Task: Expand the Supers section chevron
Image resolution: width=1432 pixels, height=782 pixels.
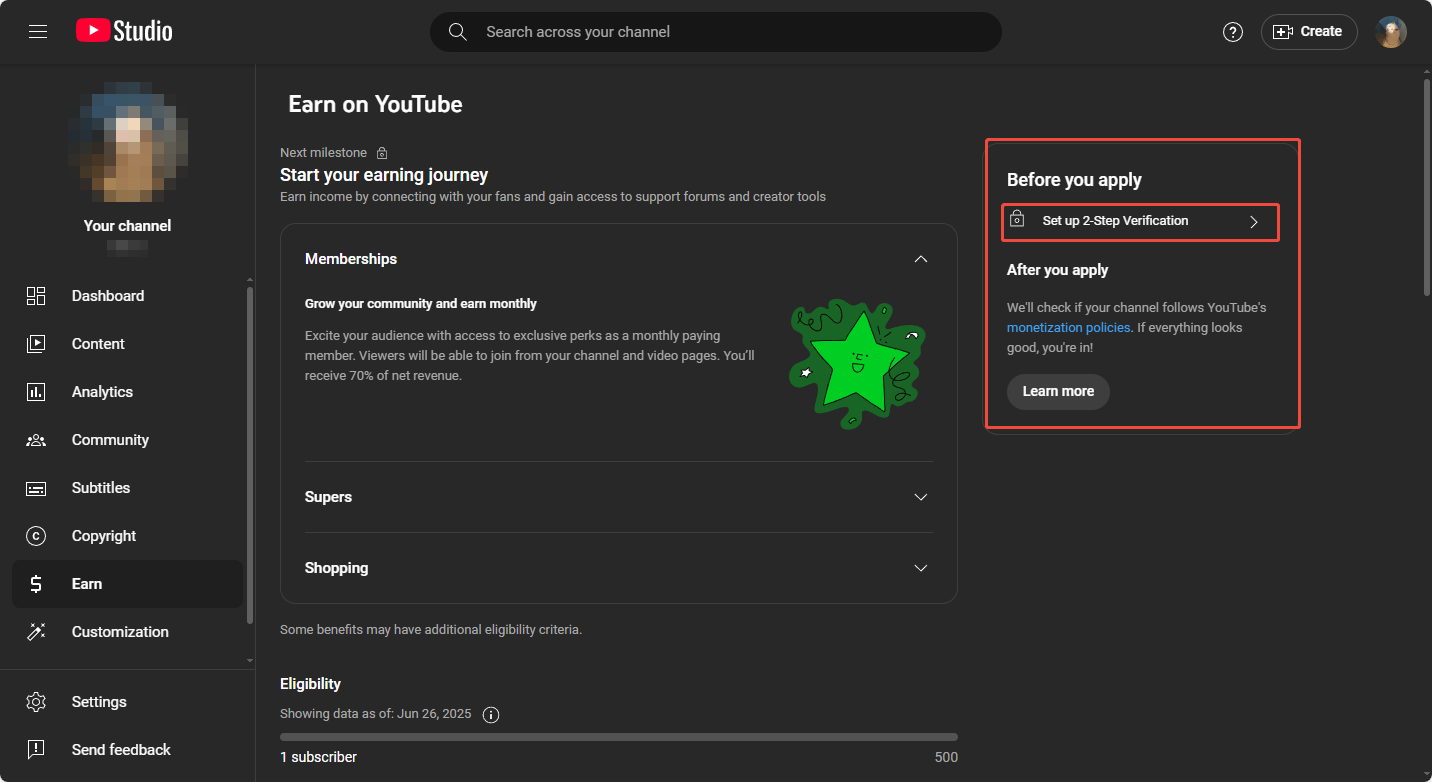Action: click(921, 497)
